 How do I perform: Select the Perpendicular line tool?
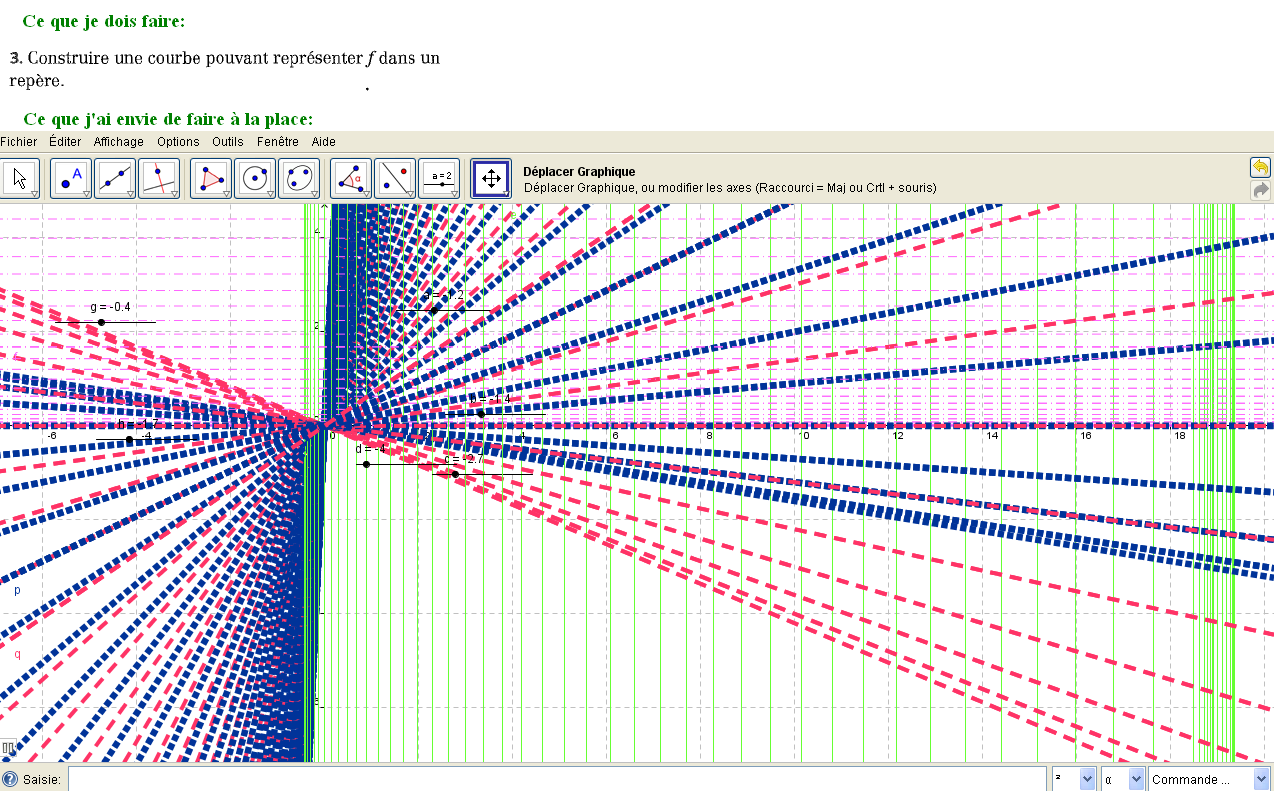click(x=158, y=179)
